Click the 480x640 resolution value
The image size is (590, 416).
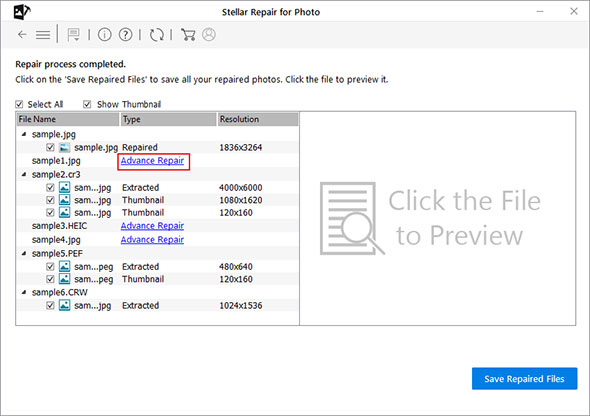[236, 267]
